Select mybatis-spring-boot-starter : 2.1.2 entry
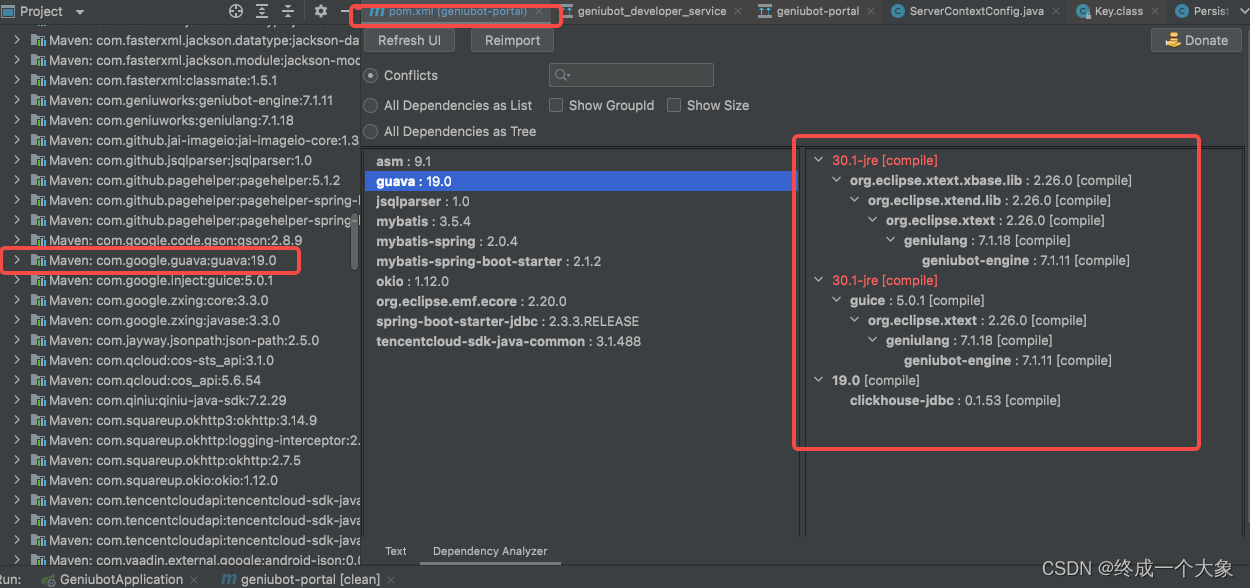The height and width of the screenshot is (588, 1250). [580, 261]
